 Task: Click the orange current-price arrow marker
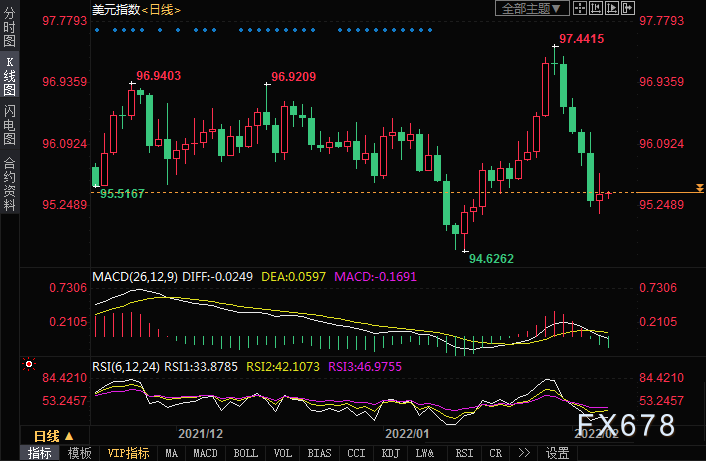point(700,188)
